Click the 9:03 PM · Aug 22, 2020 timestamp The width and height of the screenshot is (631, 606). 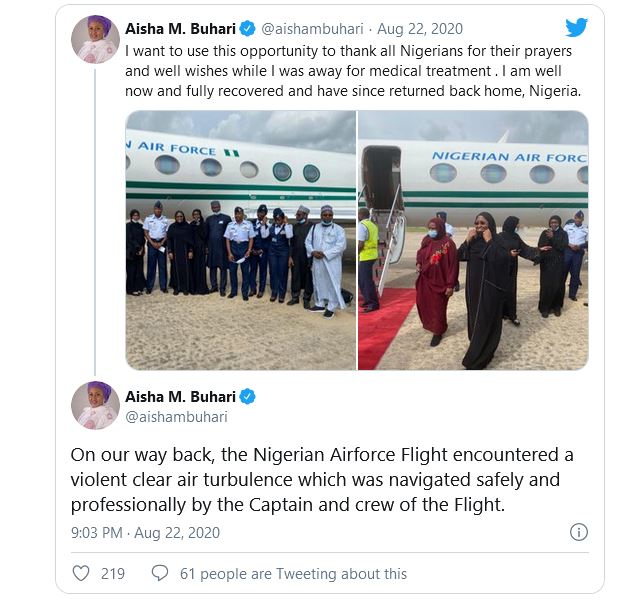(x=145, y=533)
